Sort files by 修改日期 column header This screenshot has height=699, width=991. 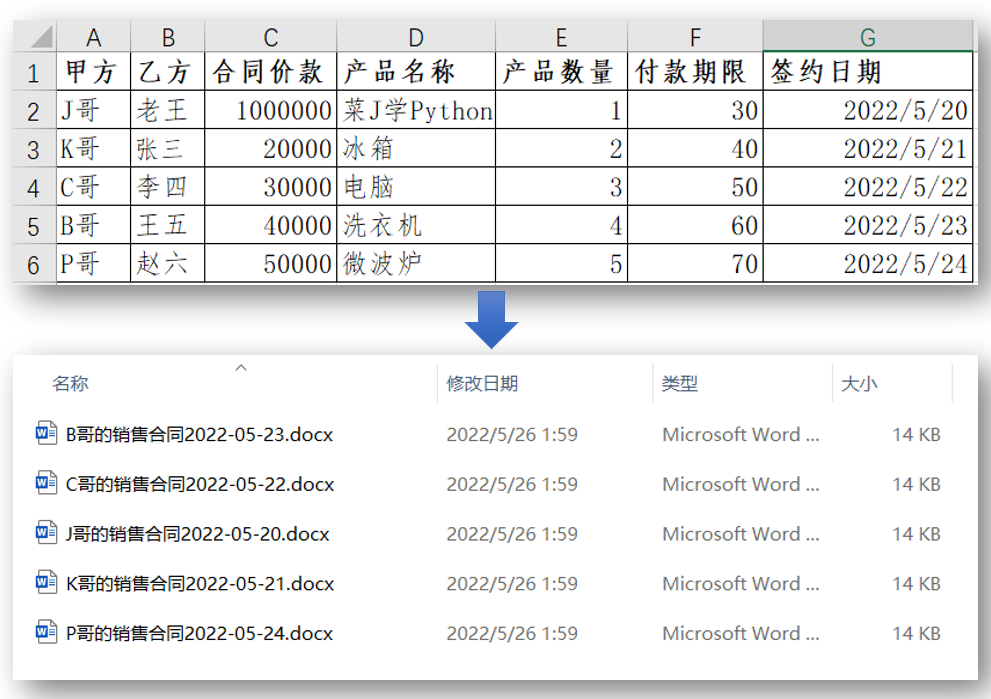[482, 383]
